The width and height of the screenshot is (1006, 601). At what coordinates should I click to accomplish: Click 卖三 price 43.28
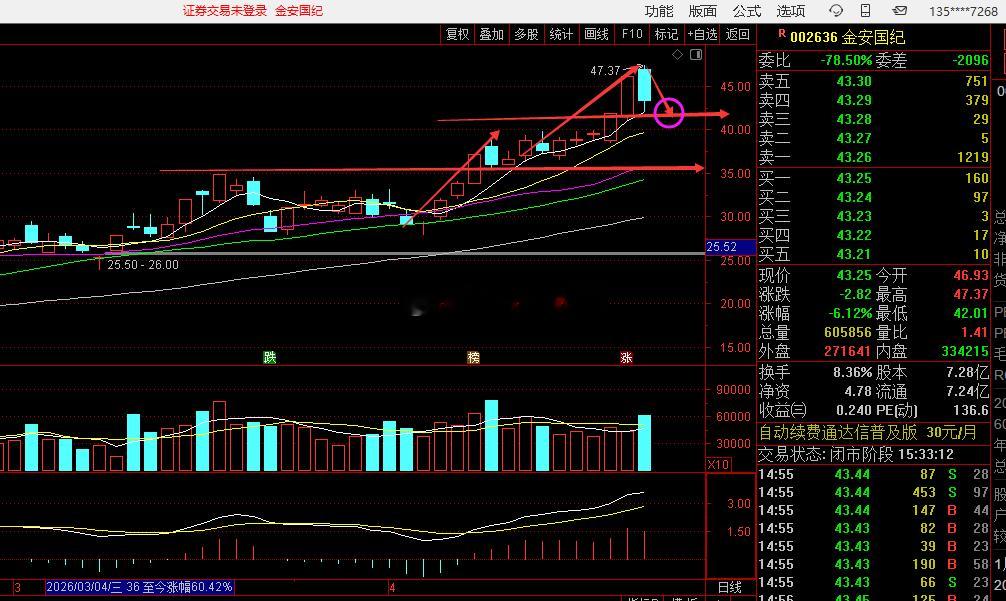pyautogui.click(x=854, y=119)
